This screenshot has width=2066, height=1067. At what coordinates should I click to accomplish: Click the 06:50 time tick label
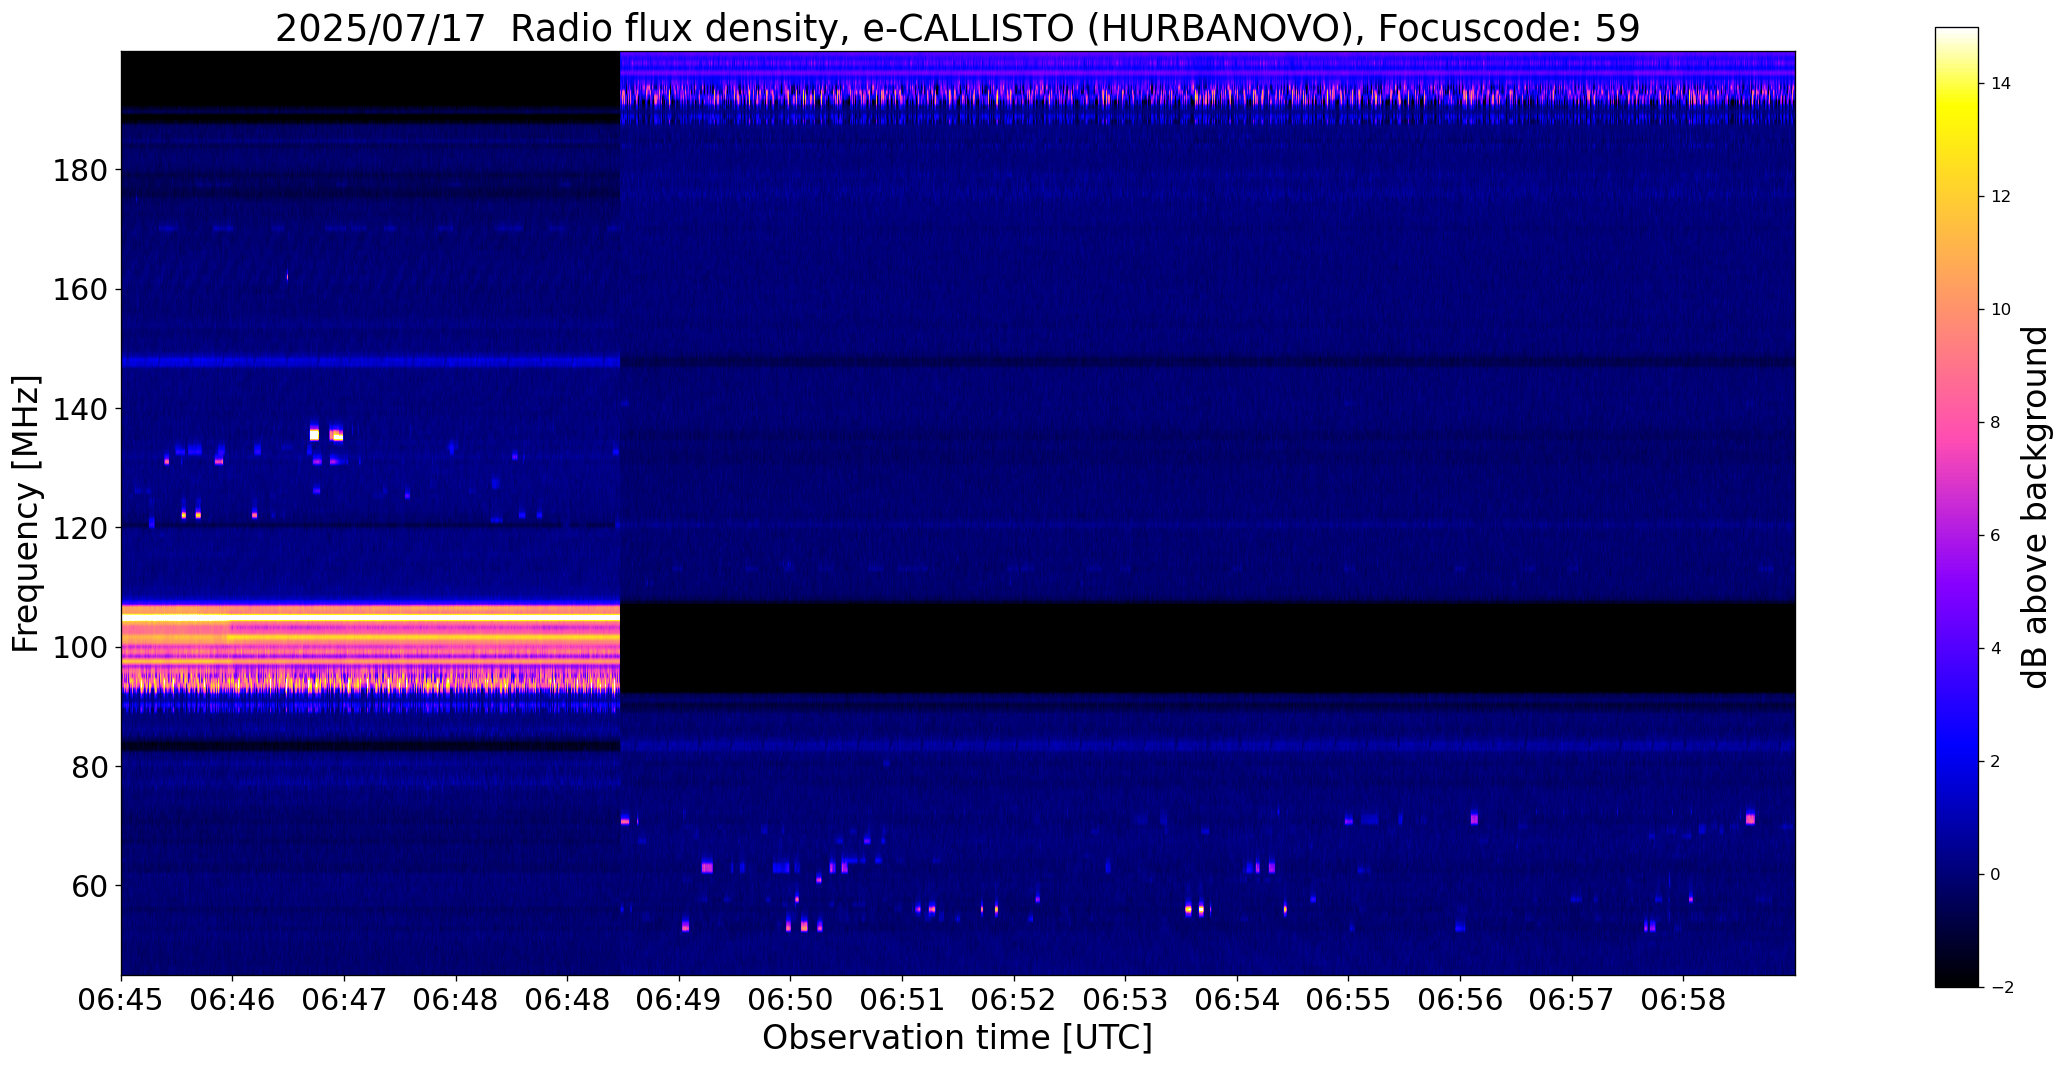[x=791, y=1000]
